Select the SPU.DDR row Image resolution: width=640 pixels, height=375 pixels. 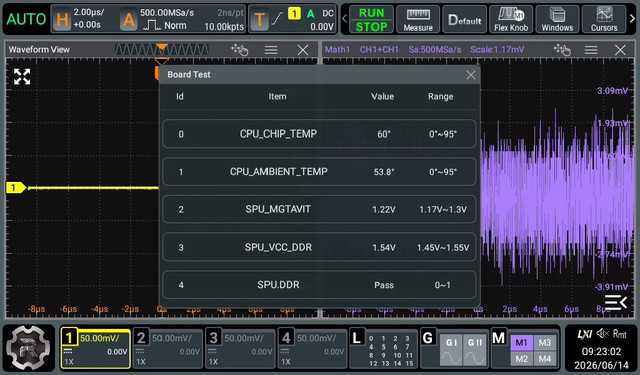(x=319, y=285)
